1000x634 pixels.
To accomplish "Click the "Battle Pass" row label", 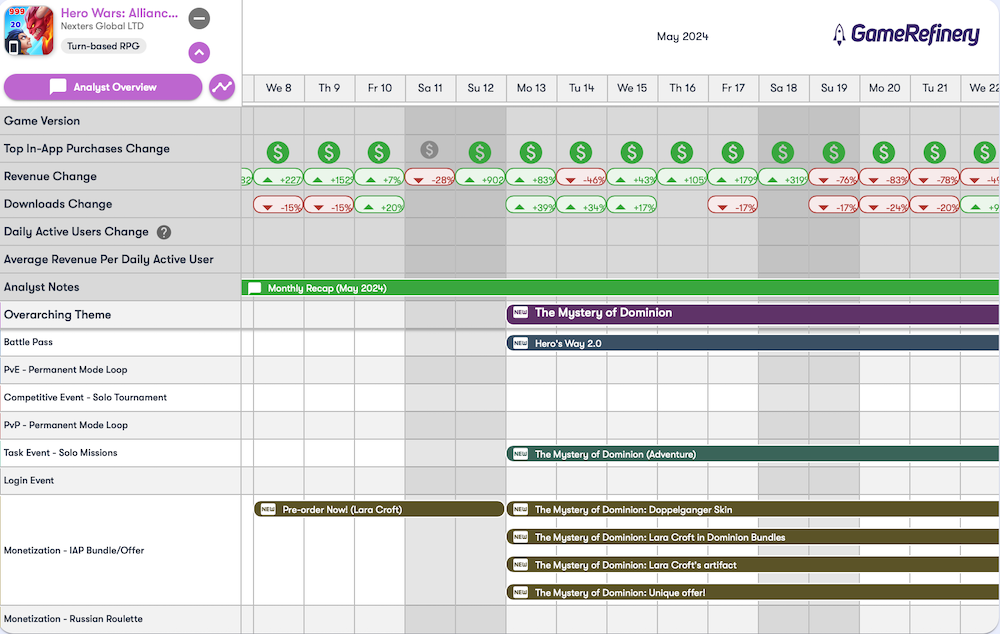I will click(28, 342).
